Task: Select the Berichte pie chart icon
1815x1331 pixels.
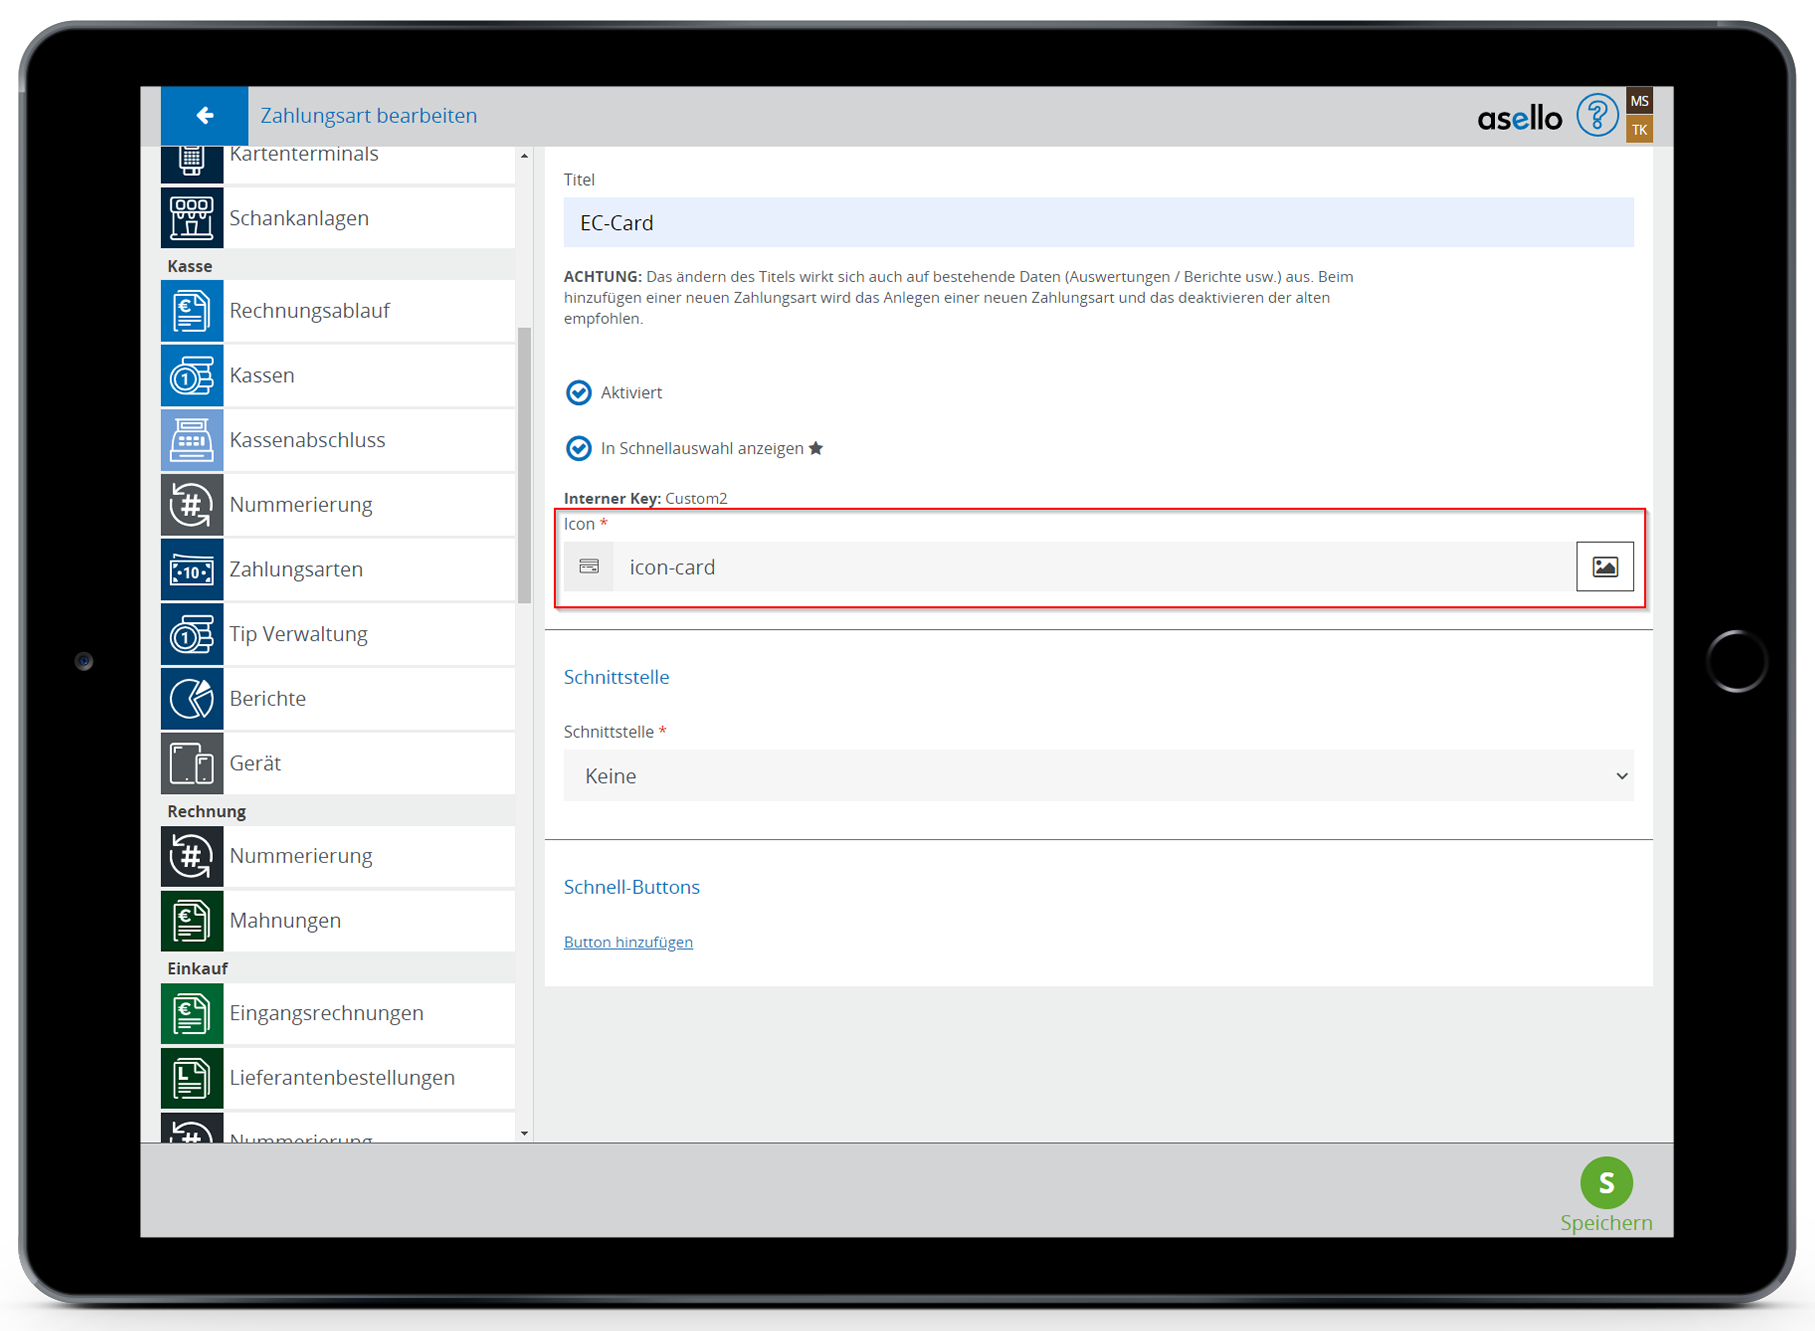Action: (191, 699)
